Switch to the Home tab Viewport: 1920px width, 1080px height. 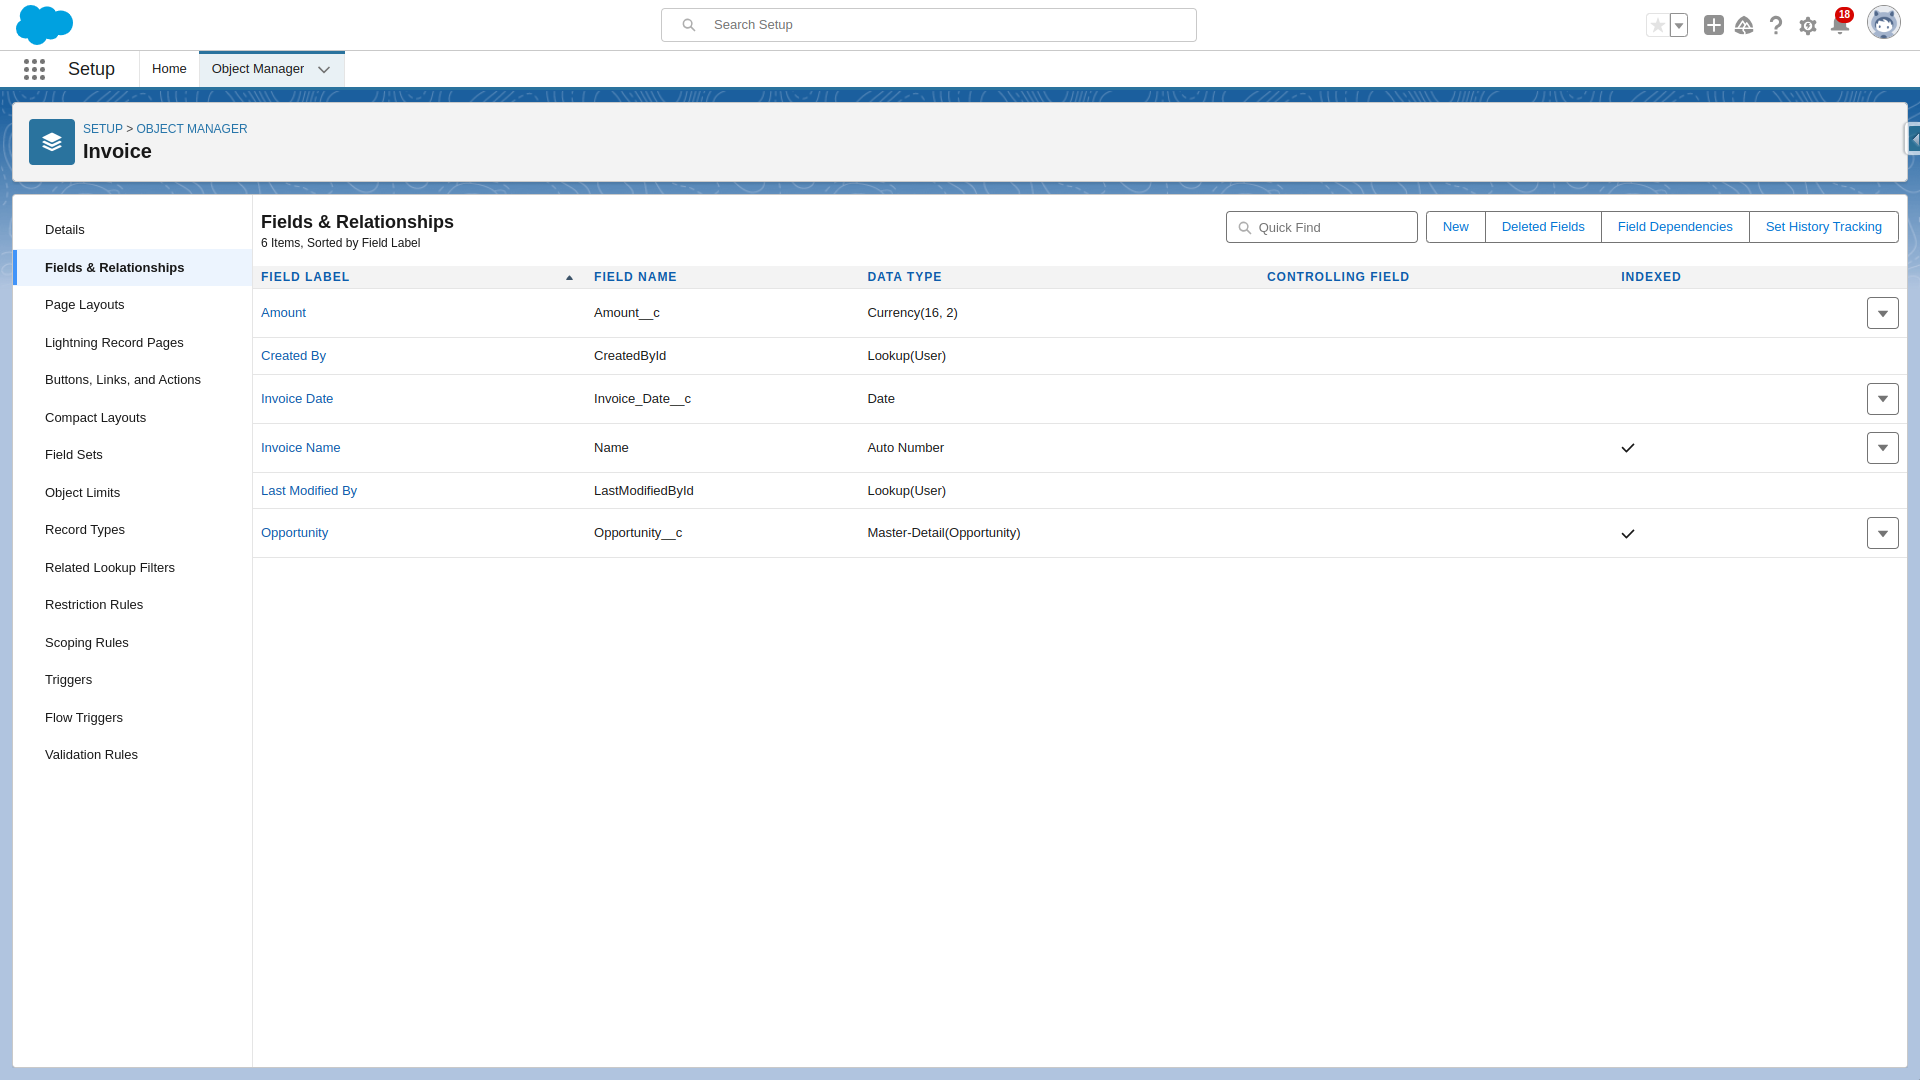coord(168,68)
